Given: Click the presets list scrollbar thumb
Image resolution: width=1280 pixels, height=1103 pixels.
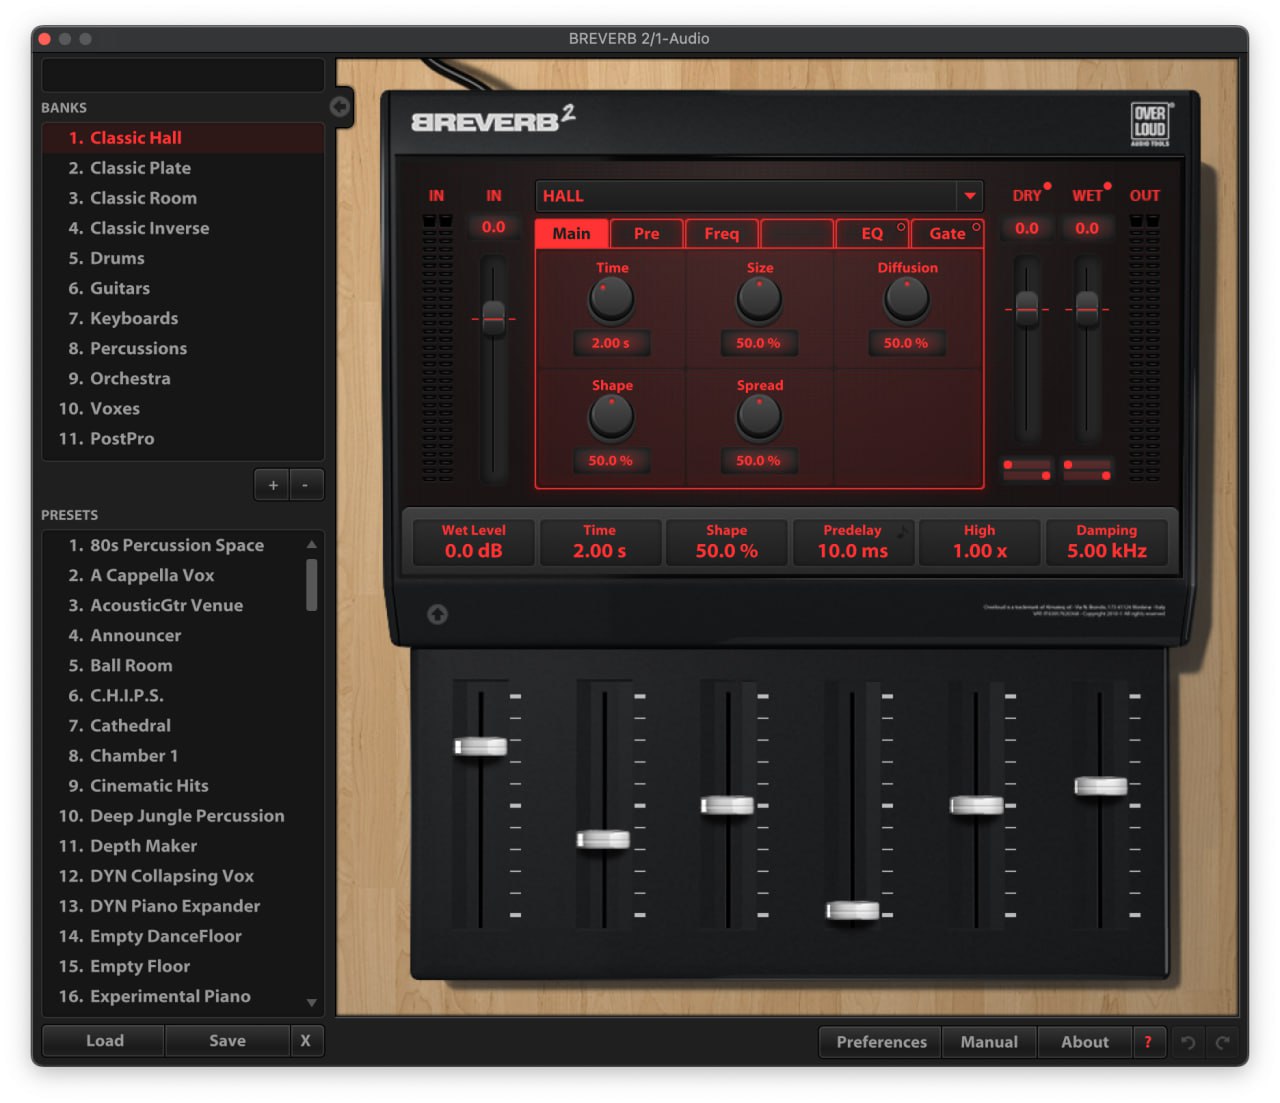Looking at the screenshot, I should pos(311,585).
